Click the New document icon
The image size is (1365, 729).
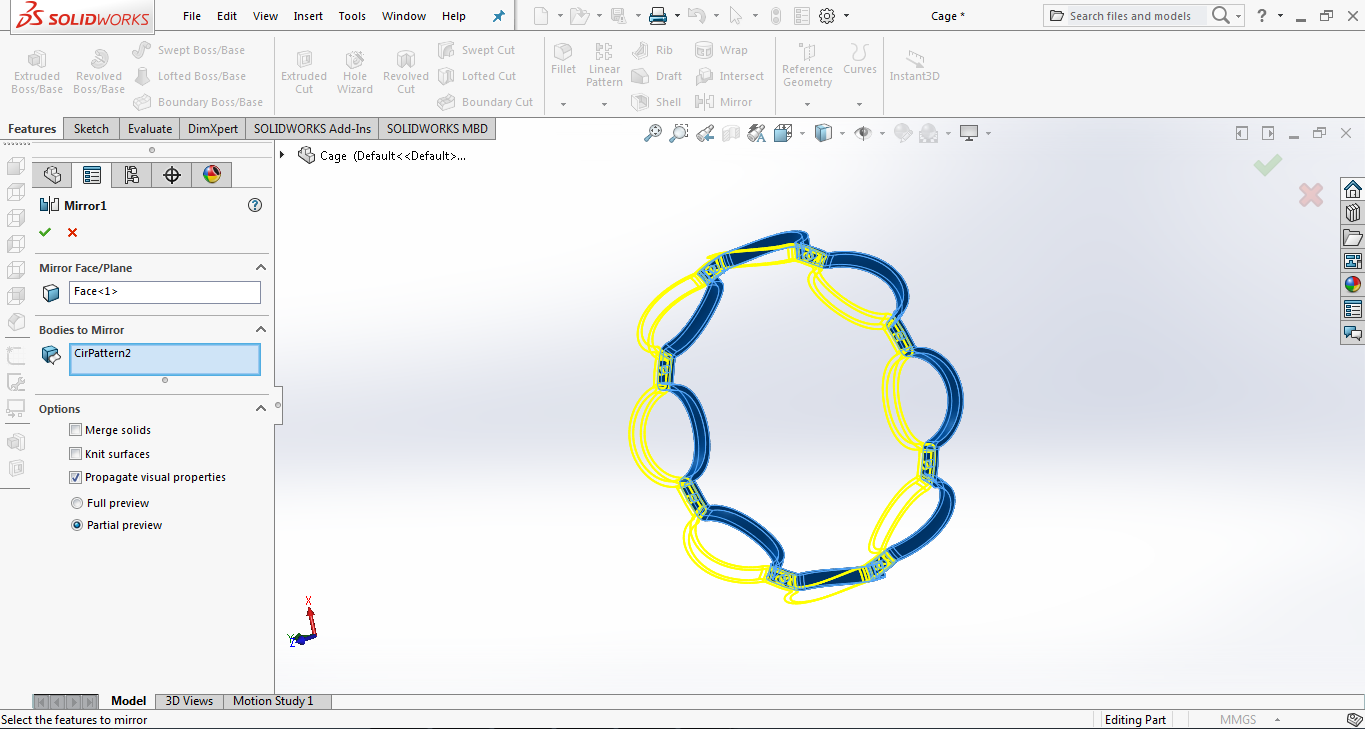pos(541,16)
